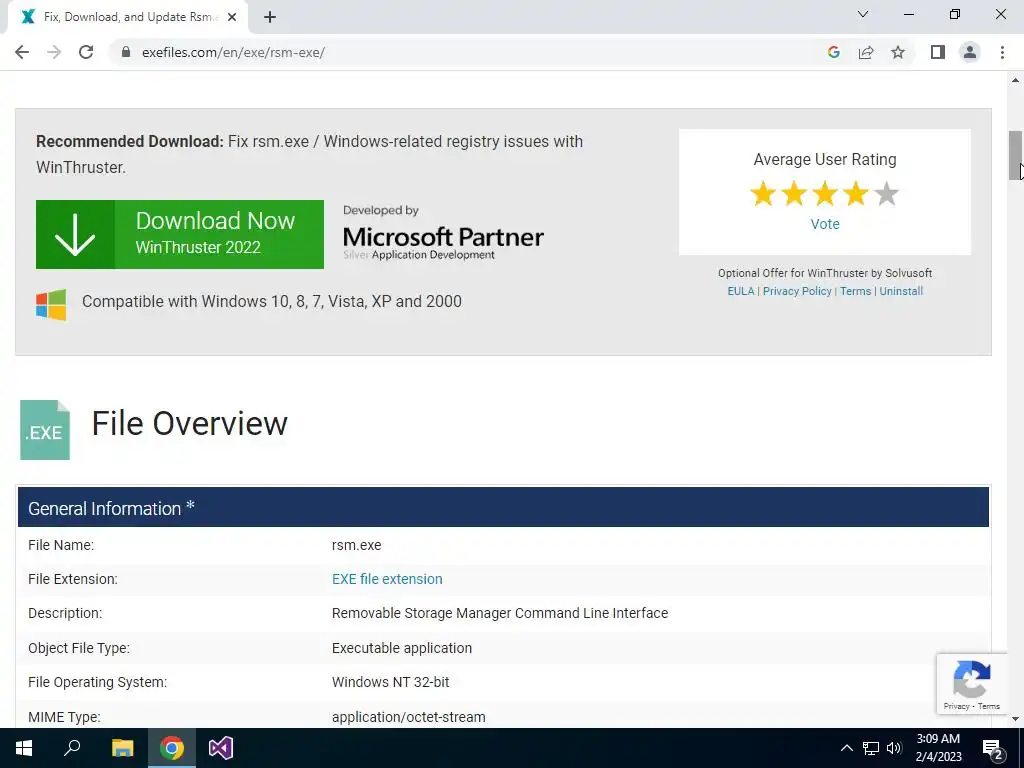Click the reCAPTCHA badge
1024x768 pixels.
tap(972, 684)
